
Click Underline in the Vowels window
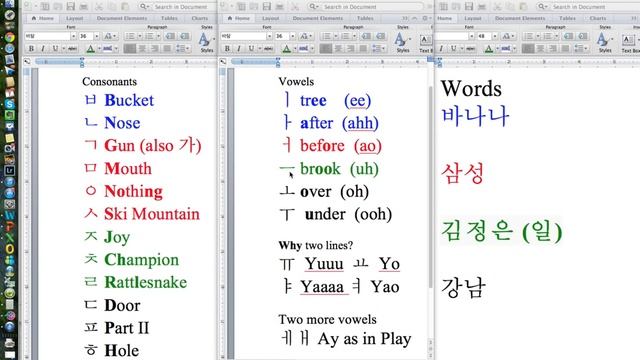pos(251,49)
